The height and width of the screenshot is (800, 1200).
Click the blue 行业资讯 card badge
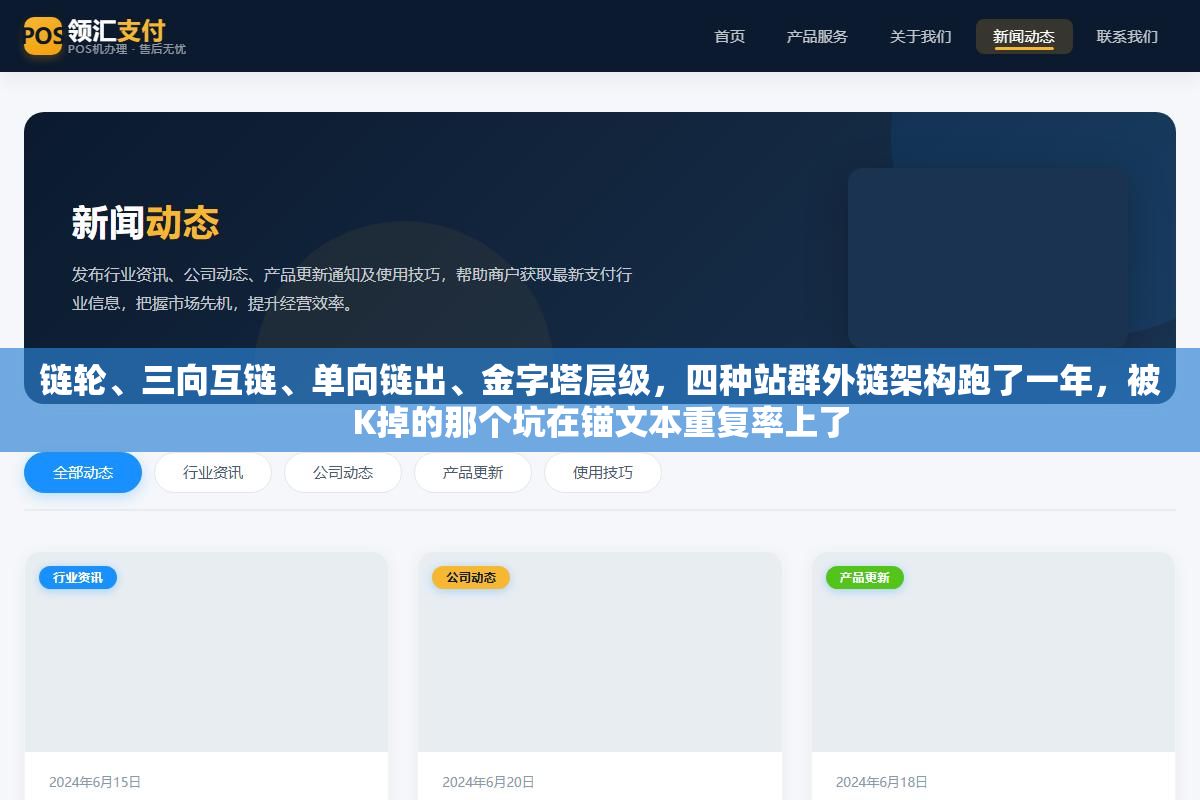(78, 577)
